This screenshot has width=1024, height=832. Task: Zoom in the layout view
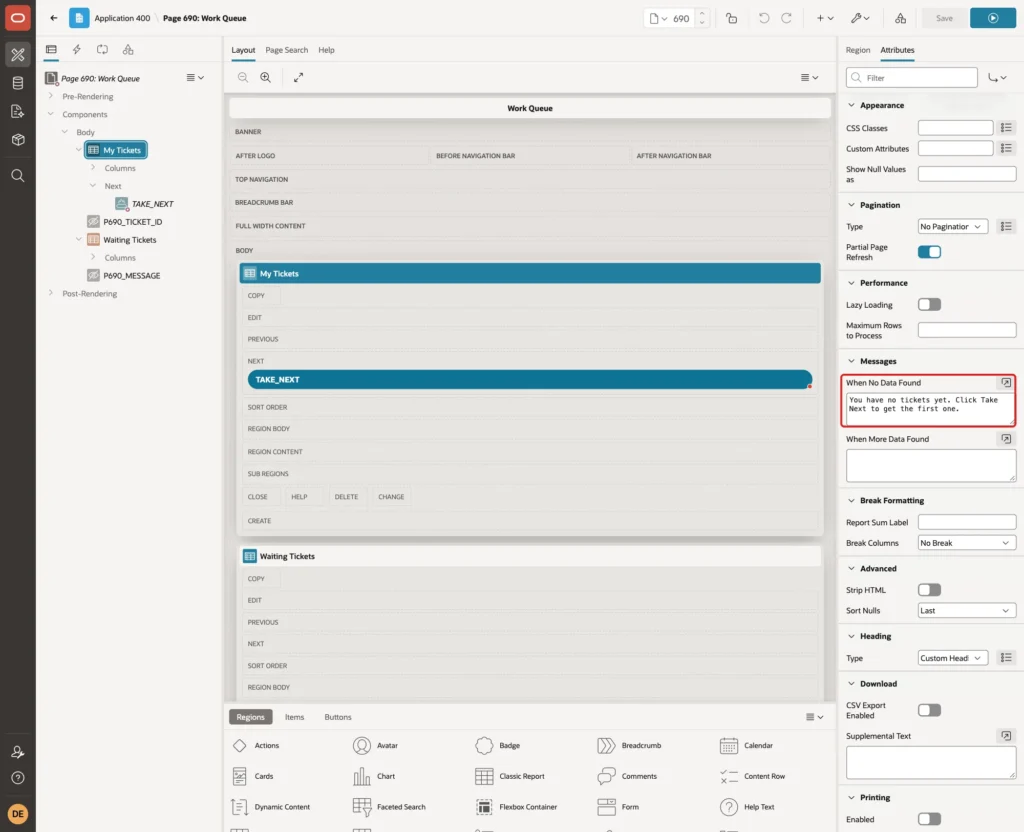pos(265,77)
